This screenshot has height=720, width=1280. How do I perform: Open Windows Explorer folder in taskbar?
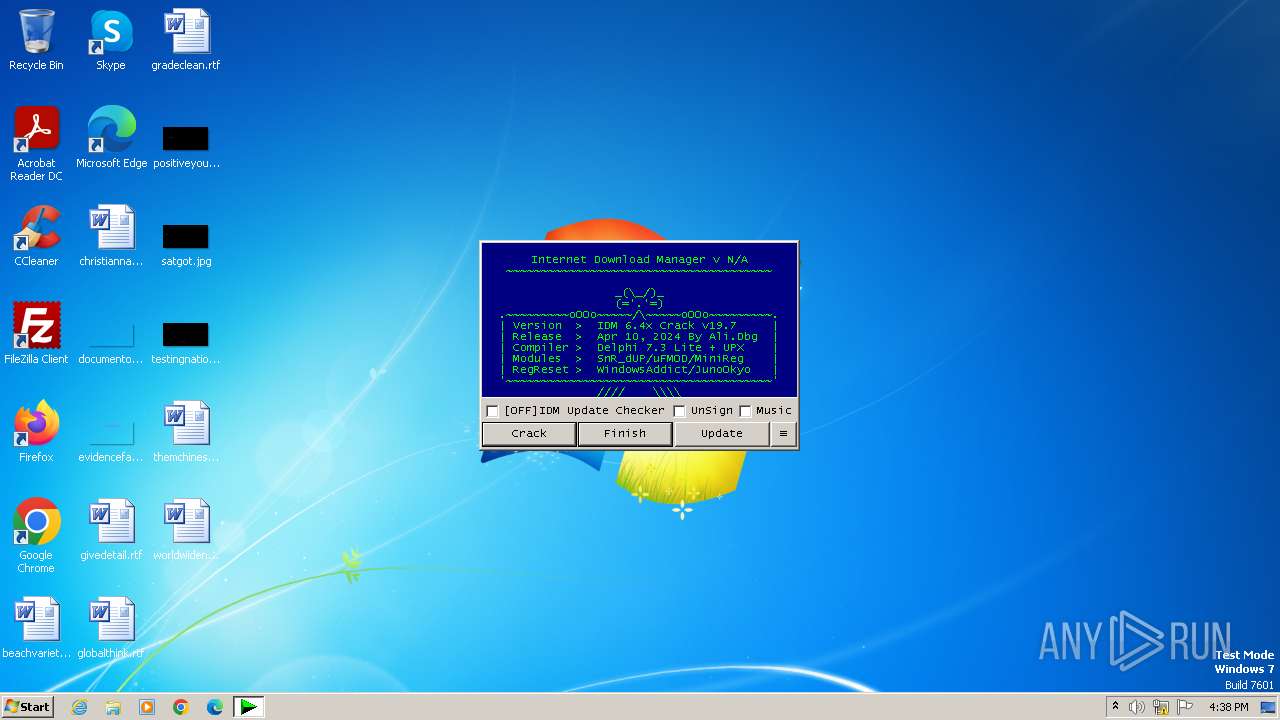(x=113, y=707)
